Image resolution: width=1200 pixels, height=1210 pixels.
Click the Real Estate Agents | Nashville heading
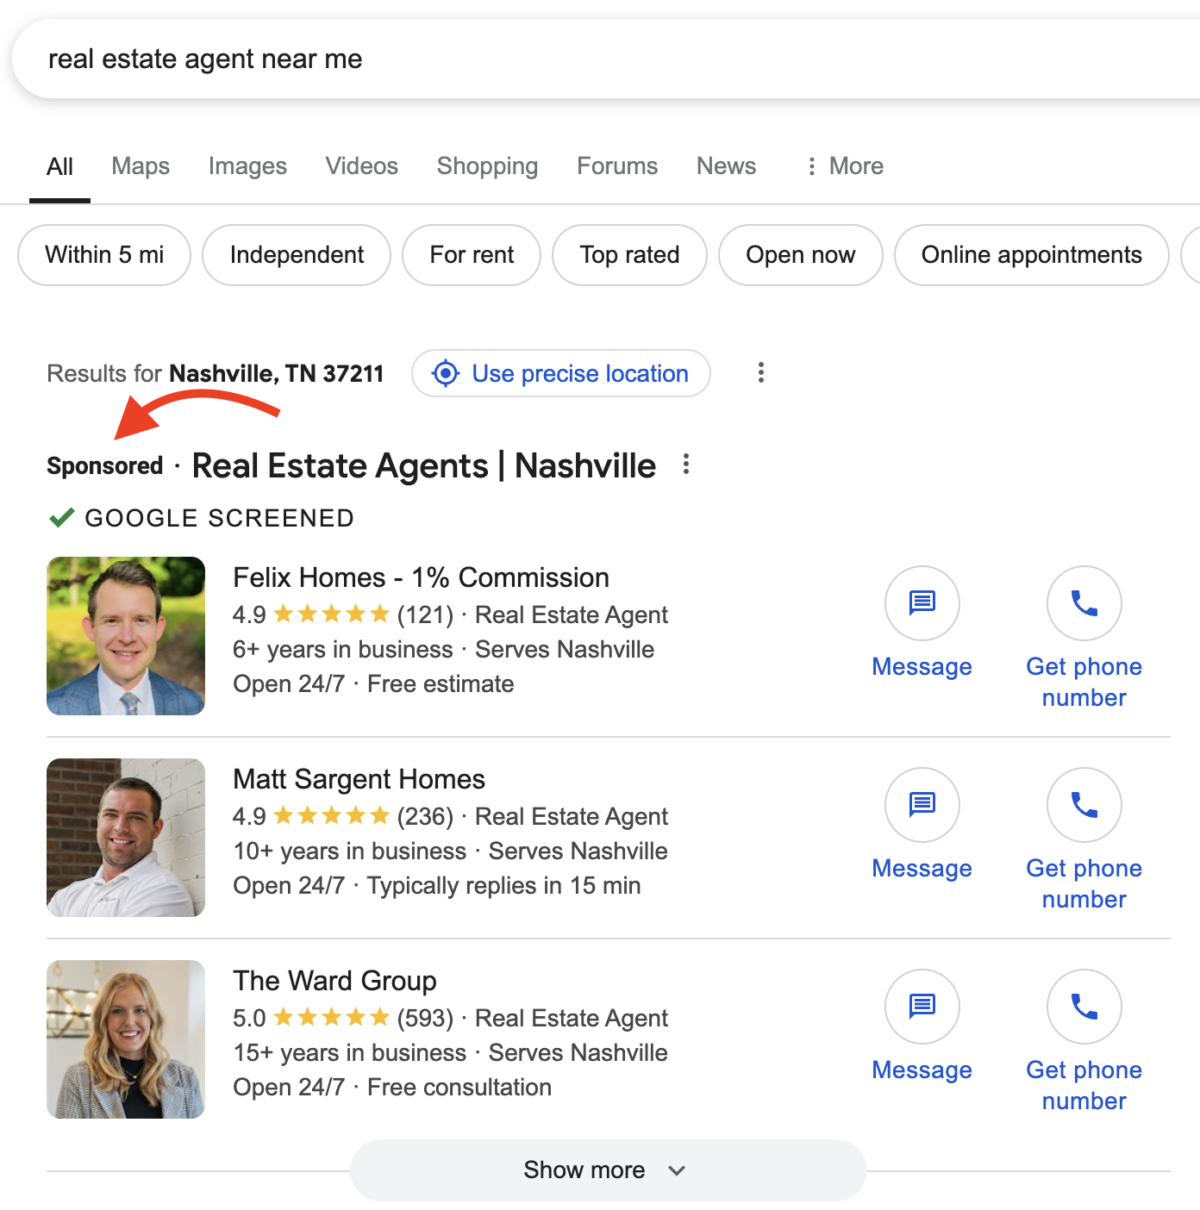(x=424, y=466)
